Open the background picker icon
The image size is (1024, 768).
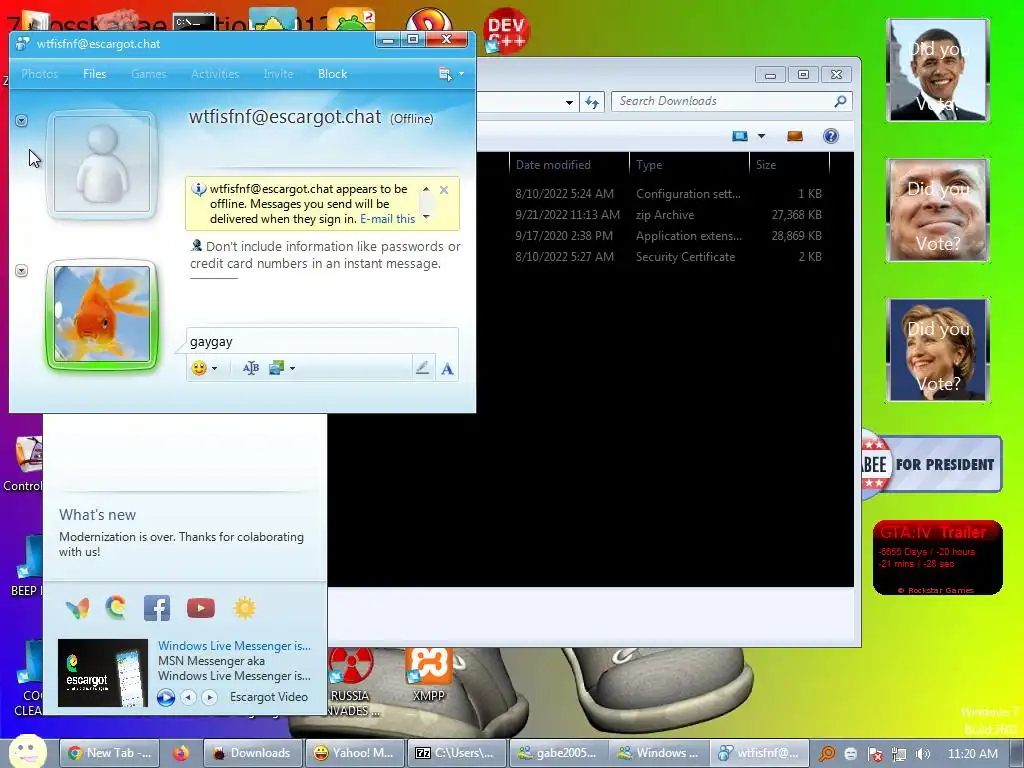(x=276, y=368)
